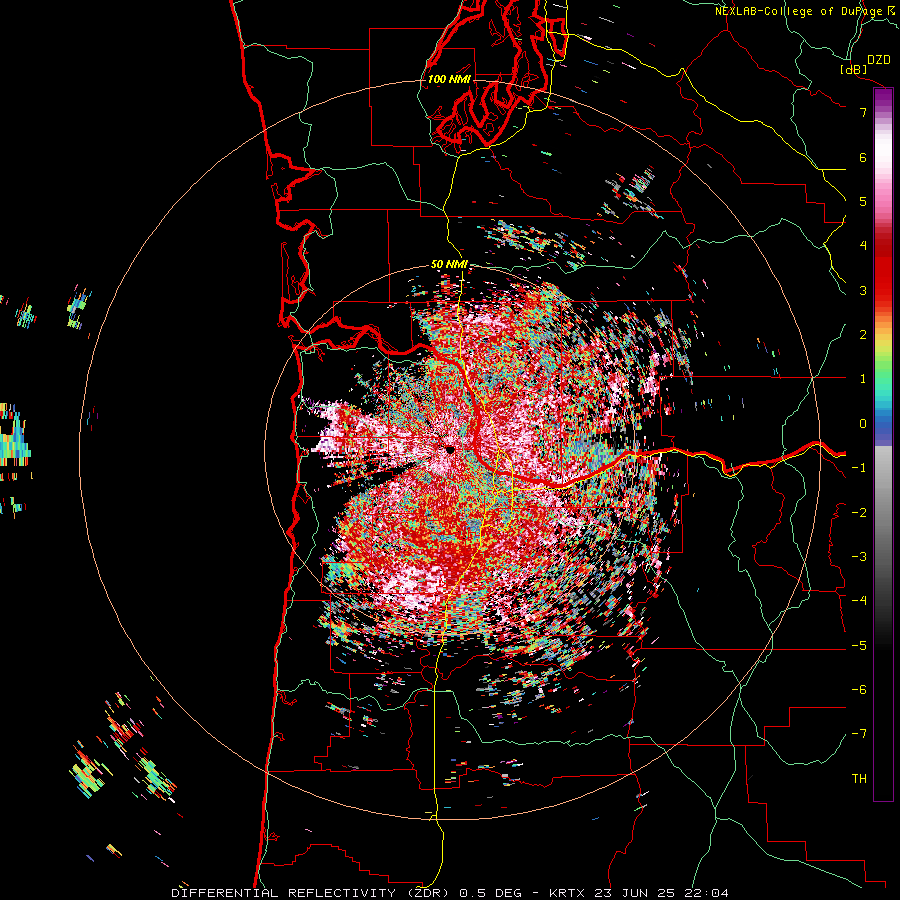900x900 pixels.
Task: Click the 3 value on the scale
Action: tap(863, 290)
